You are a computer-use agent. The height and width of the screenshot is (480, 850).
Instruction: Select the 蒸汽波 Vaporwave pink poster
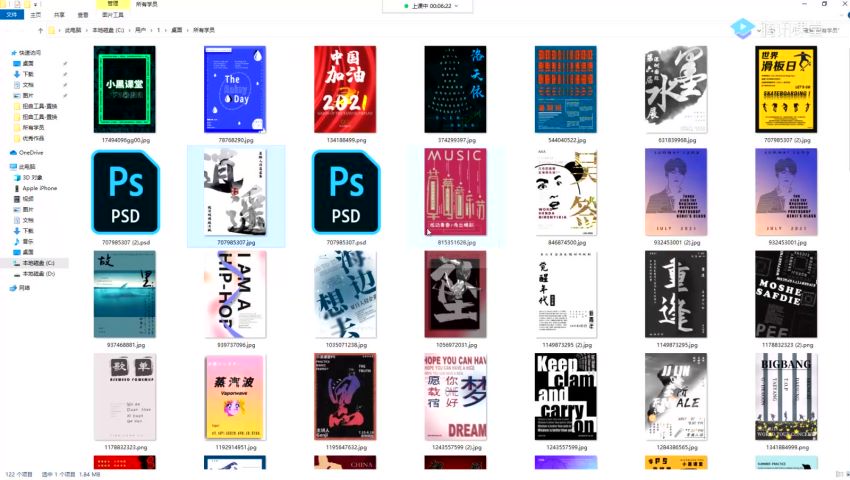pos(235,397)
